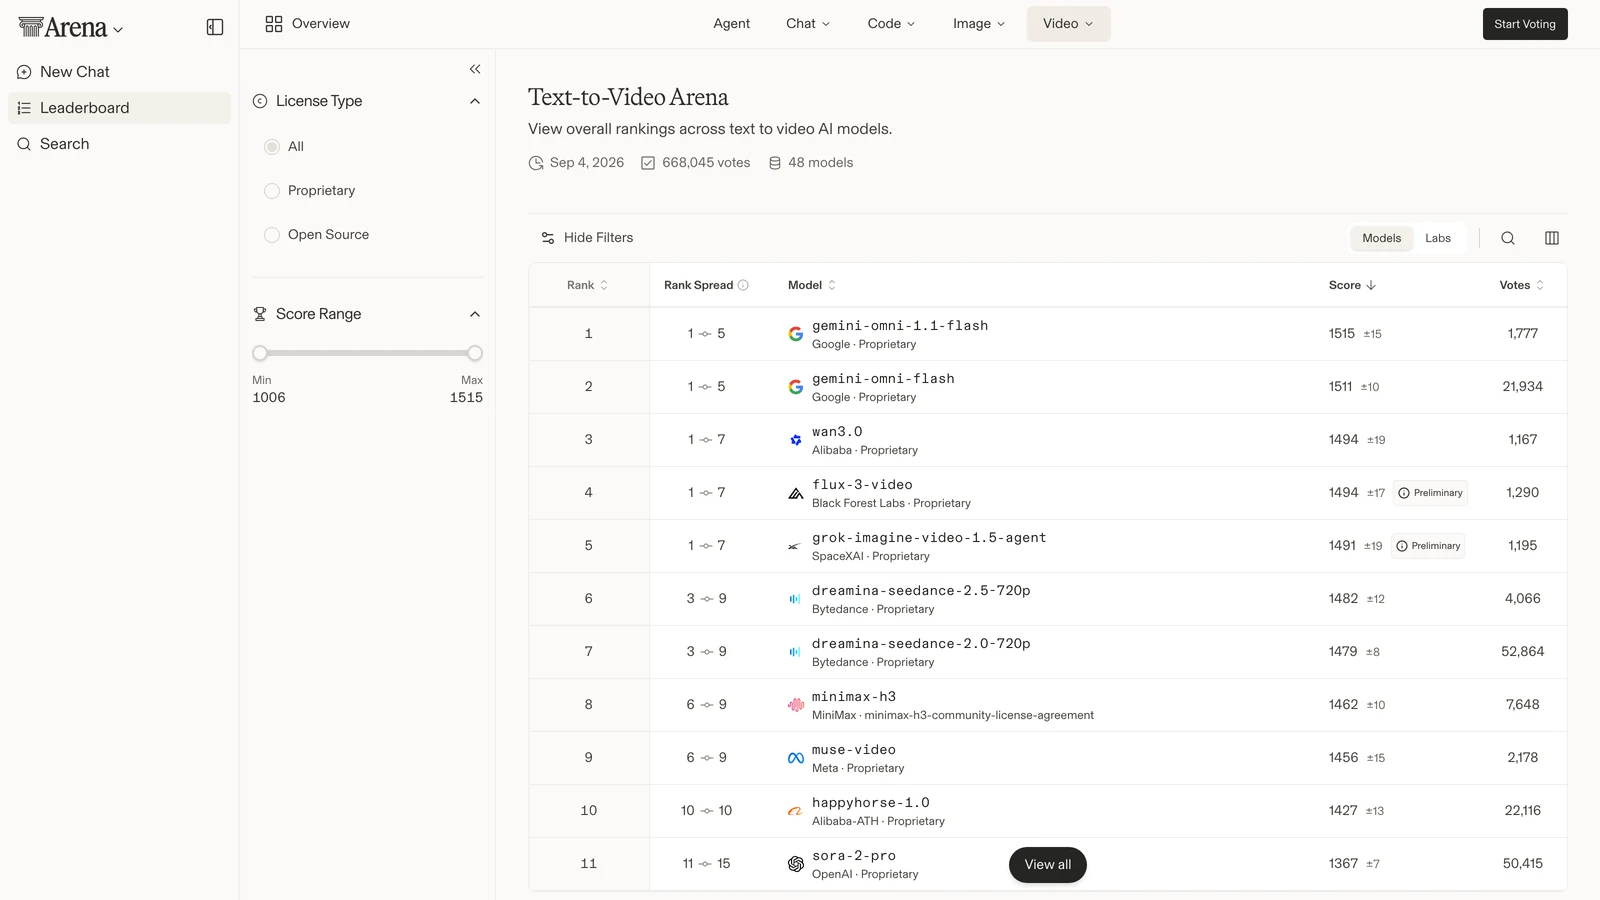Click OpenAI logo beside sora-2-pro
Screen dimensions: 1600x900
tap(796, 864)
